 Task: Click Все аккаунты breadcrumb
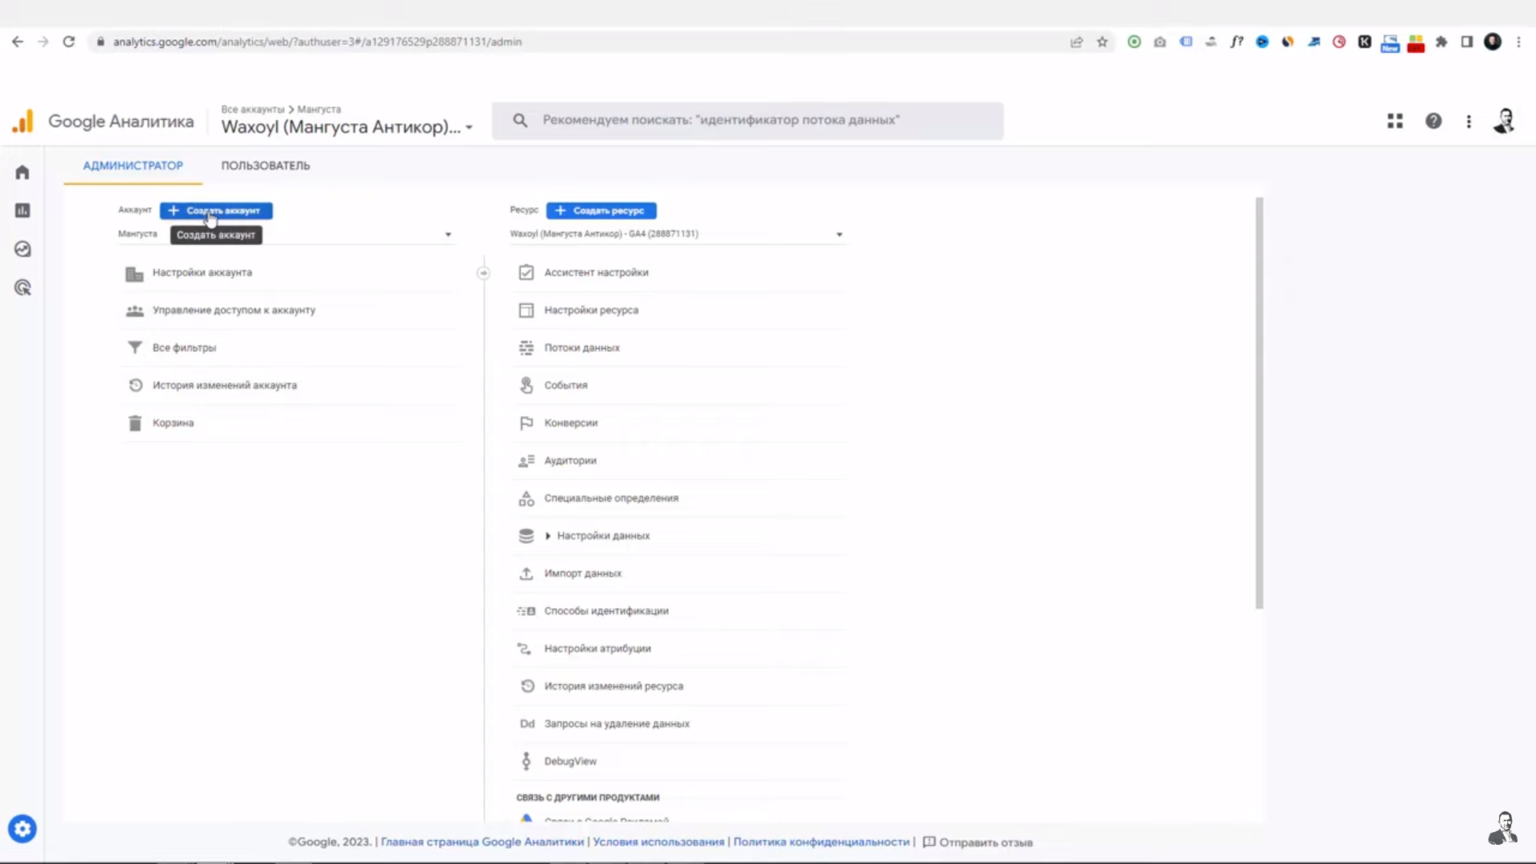[253, 109]
